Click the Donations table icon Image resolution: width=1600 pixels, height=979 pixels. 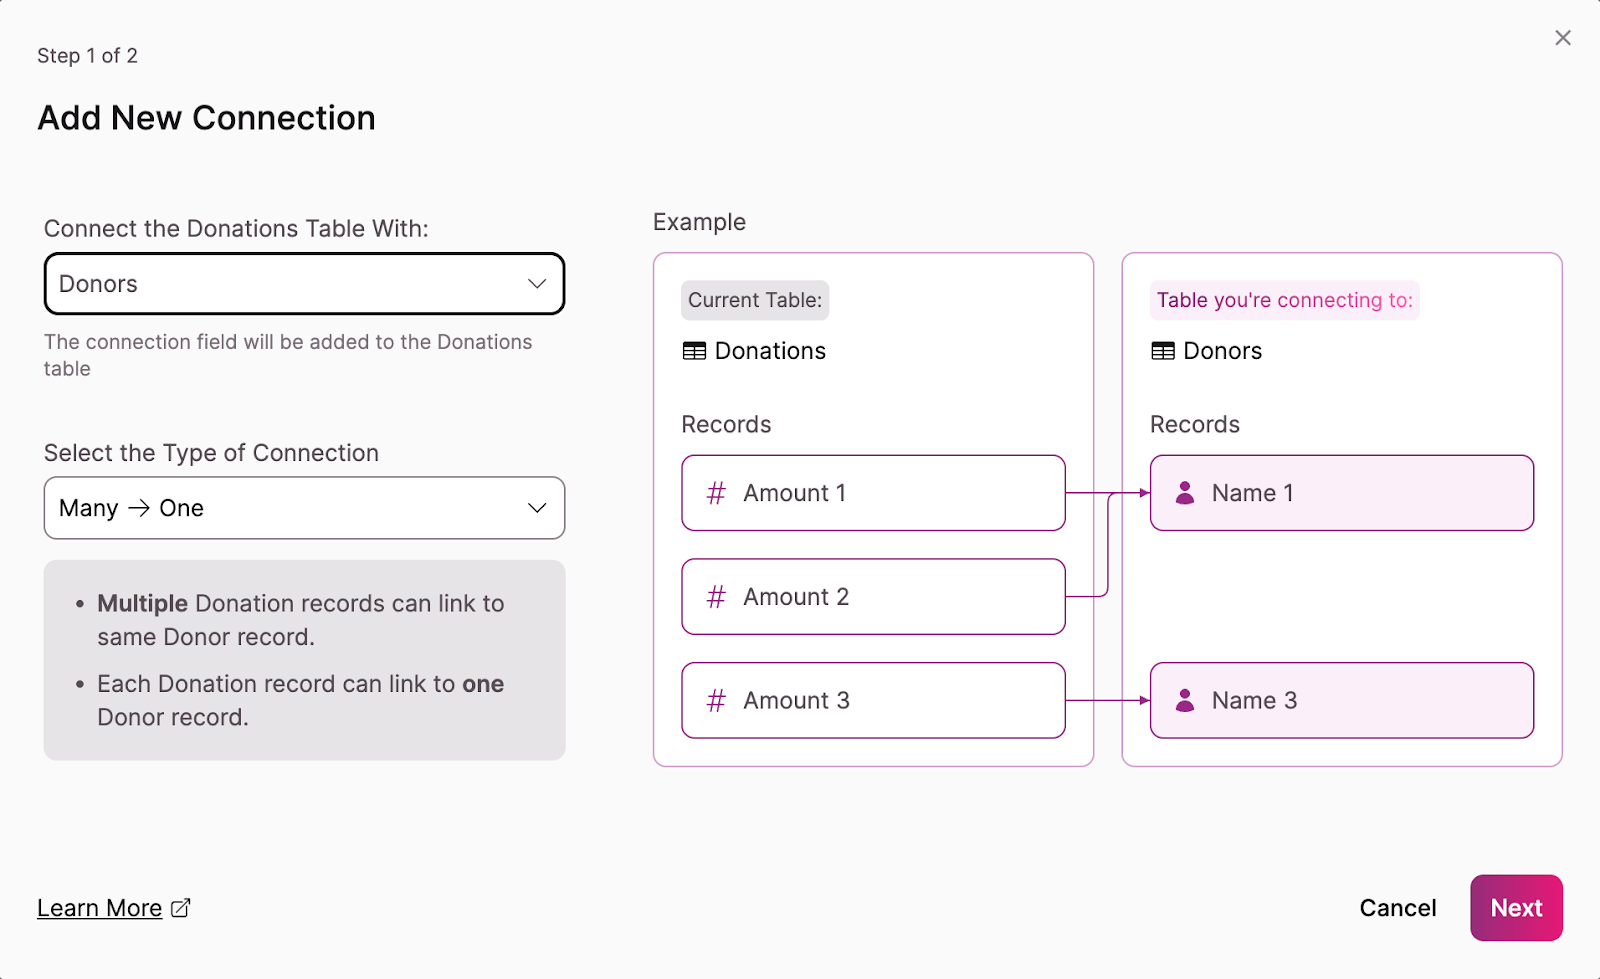point(694,351)
